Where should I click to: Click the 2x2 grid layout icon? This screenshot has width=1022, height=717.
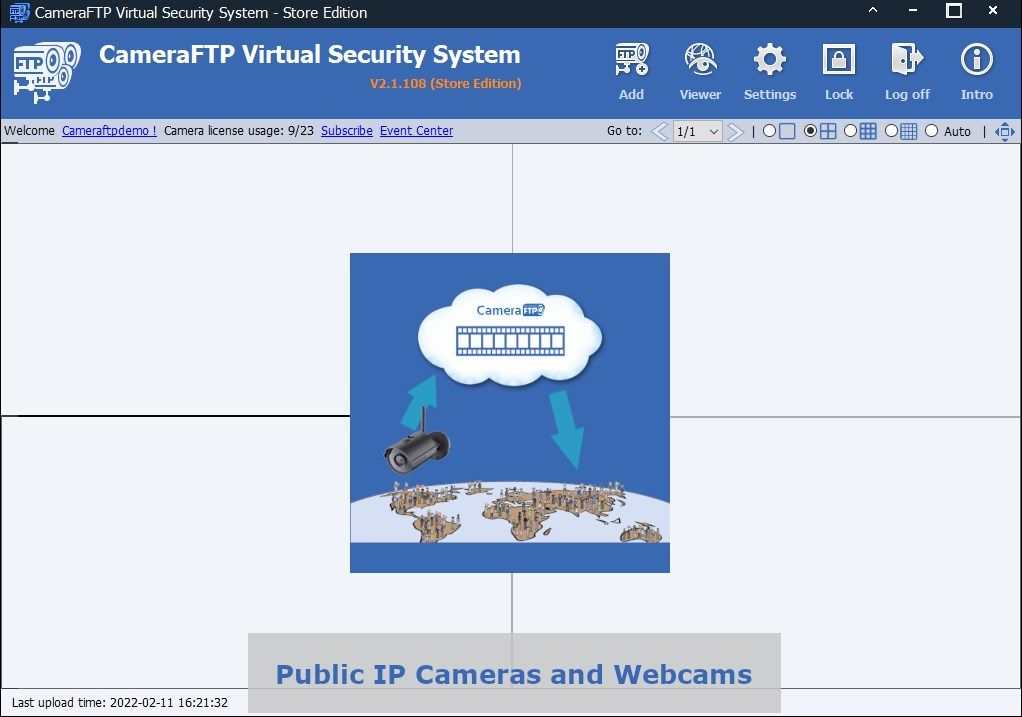coord(828,132)
